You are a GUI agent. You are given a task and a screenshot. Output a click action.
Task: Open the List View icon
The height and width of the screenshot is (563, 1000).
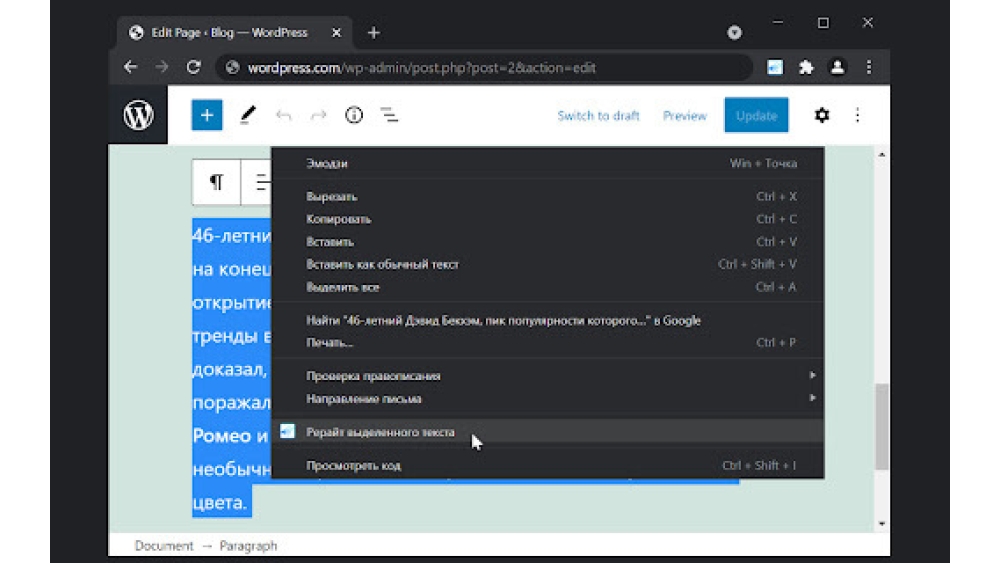(x=389, y=115)
